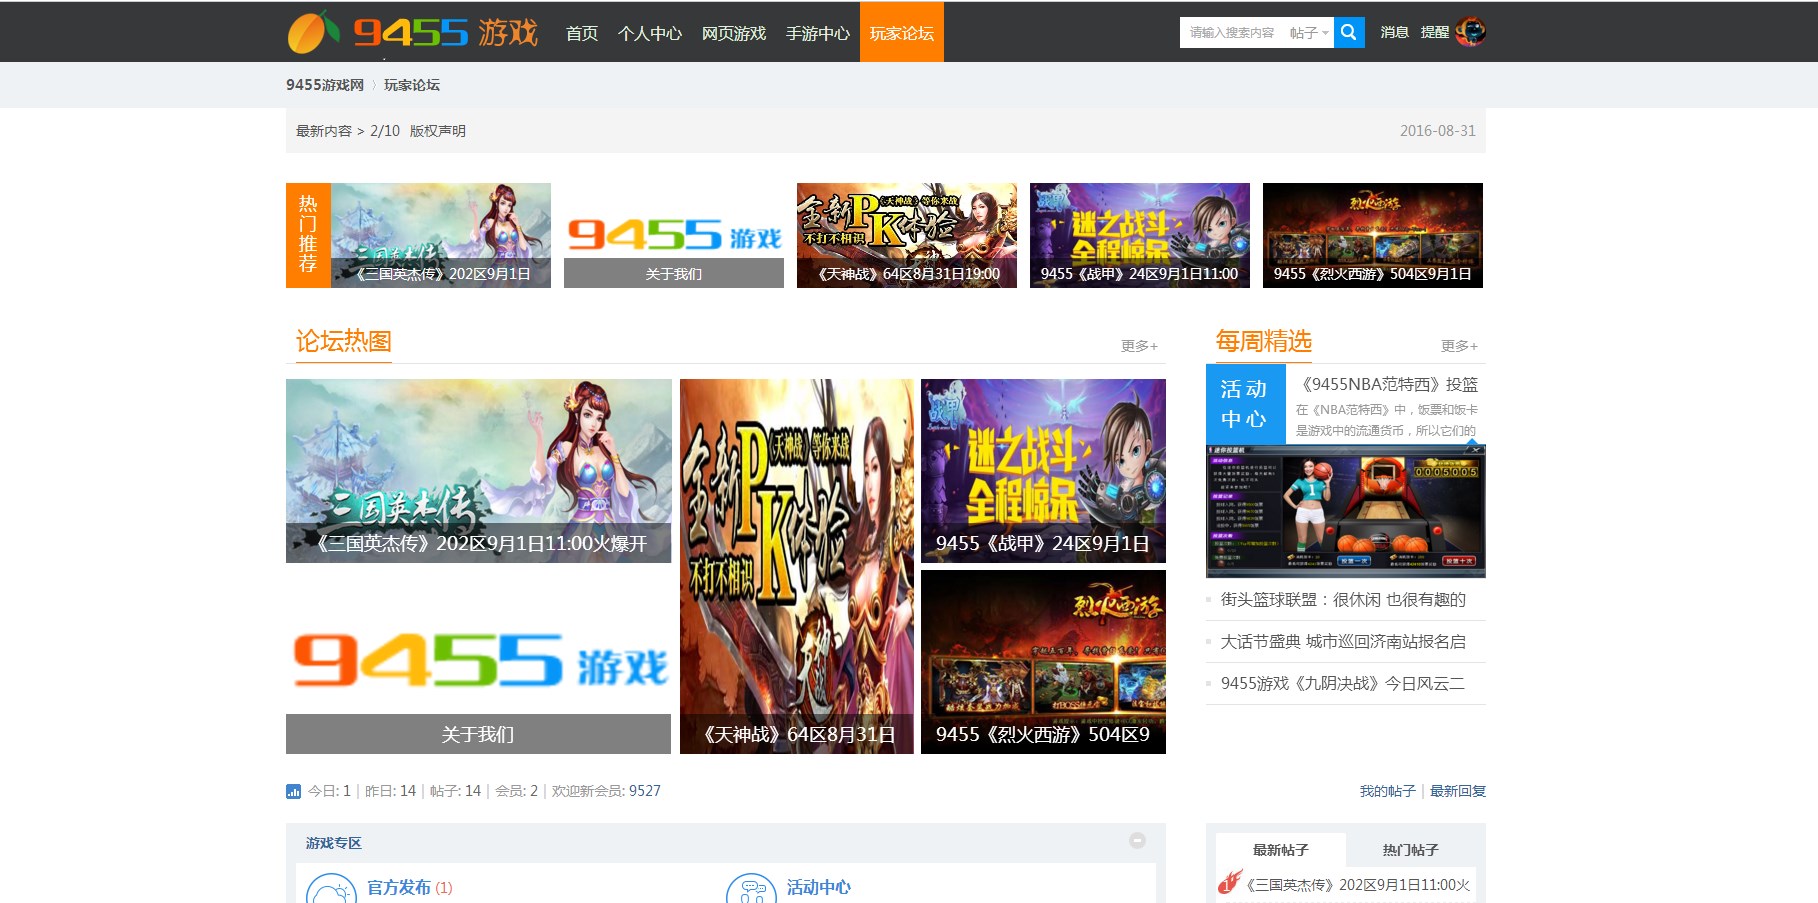Viewport: 1818px width, 903px height.
Task: Open the small 关于我们 banner thumbnail
Action: (674, 235)
